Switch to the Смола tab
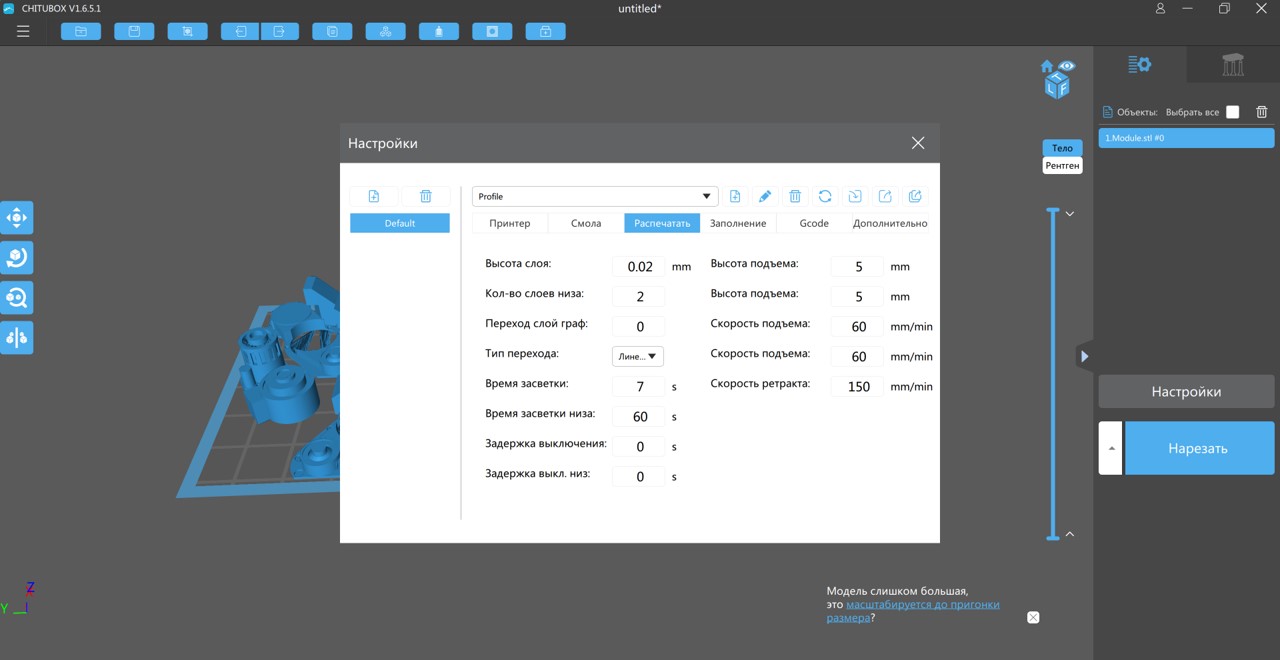Viewport: 1280px width, 660px height. click(x=586, y=223)
